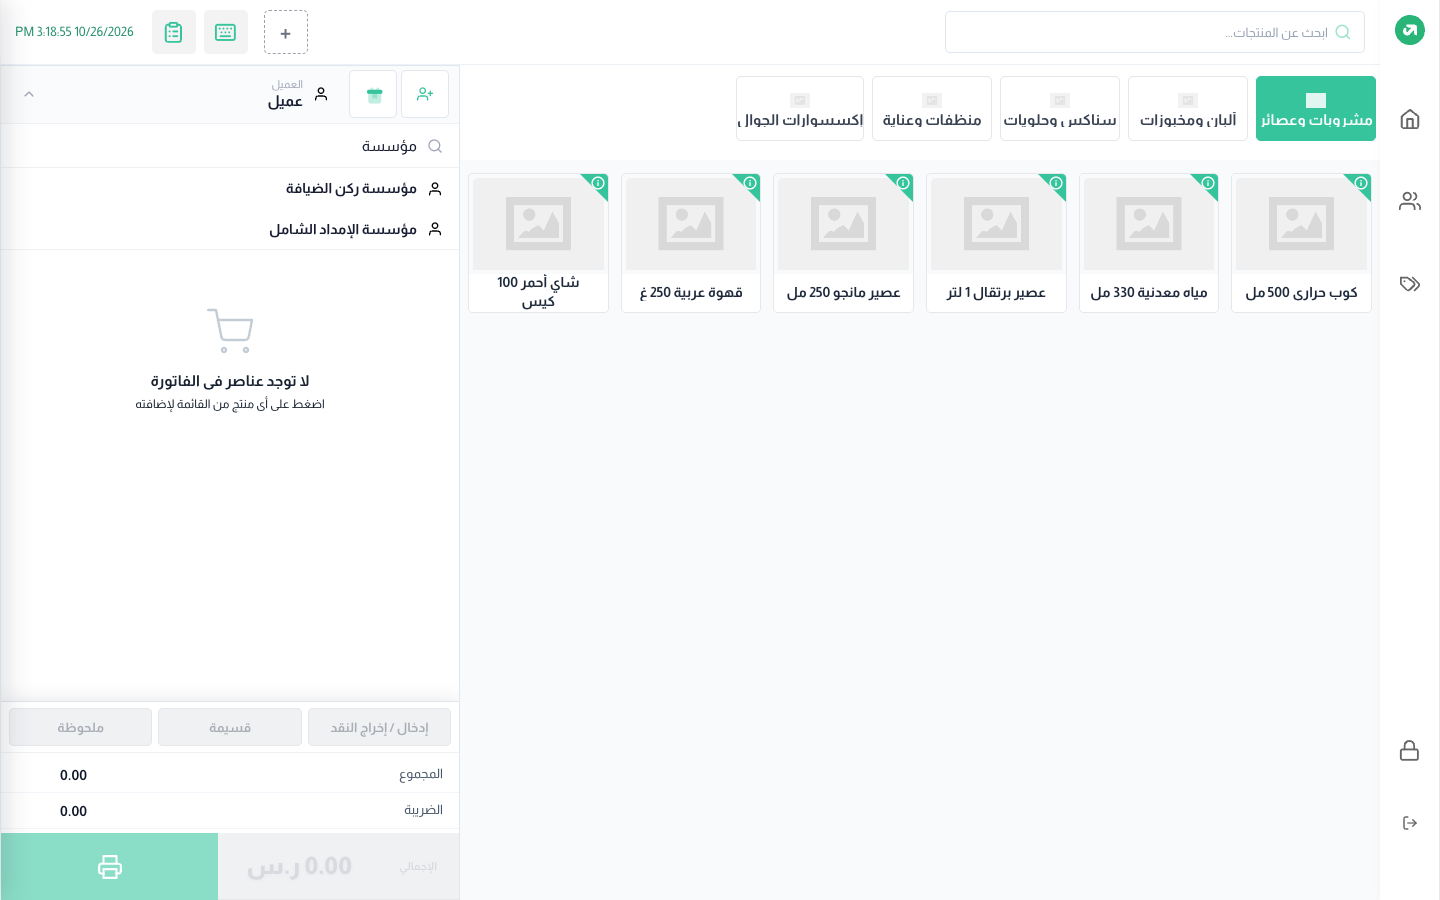Screen dimensions: 1440x900
Task: Click the ملحوظة note button
Action: coord(80,727)
